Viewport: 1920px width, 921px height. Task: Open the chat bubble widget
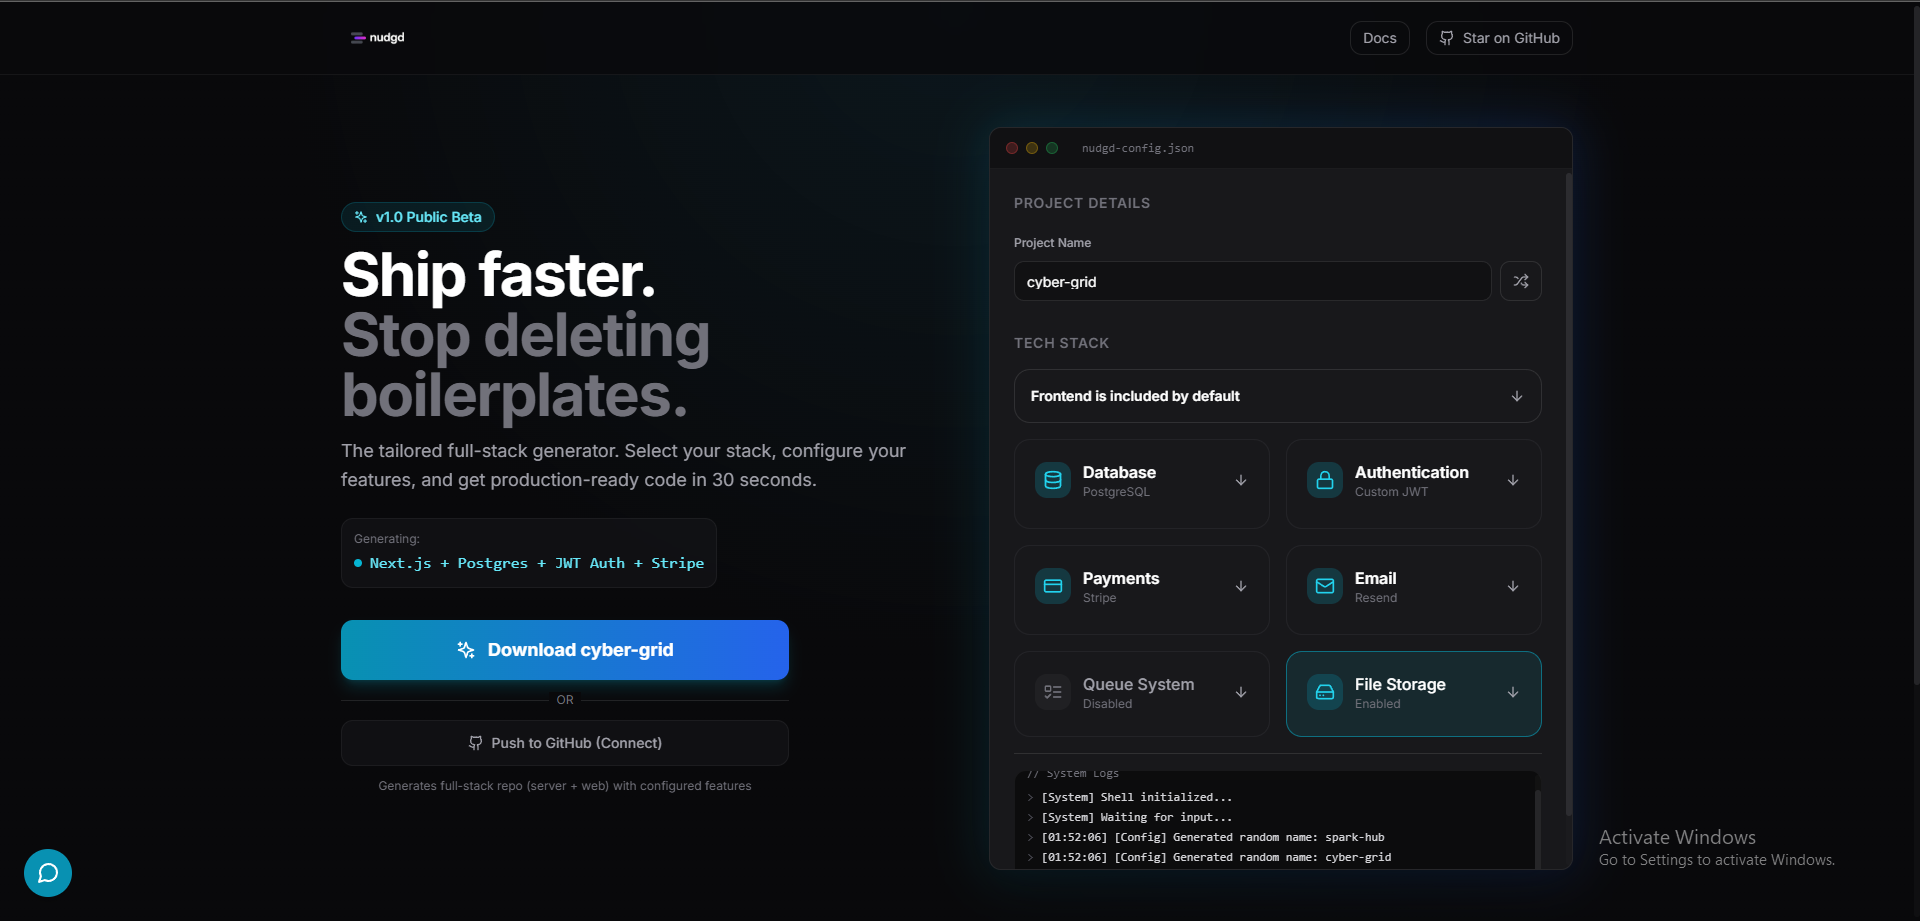click(x=47, y=872)
